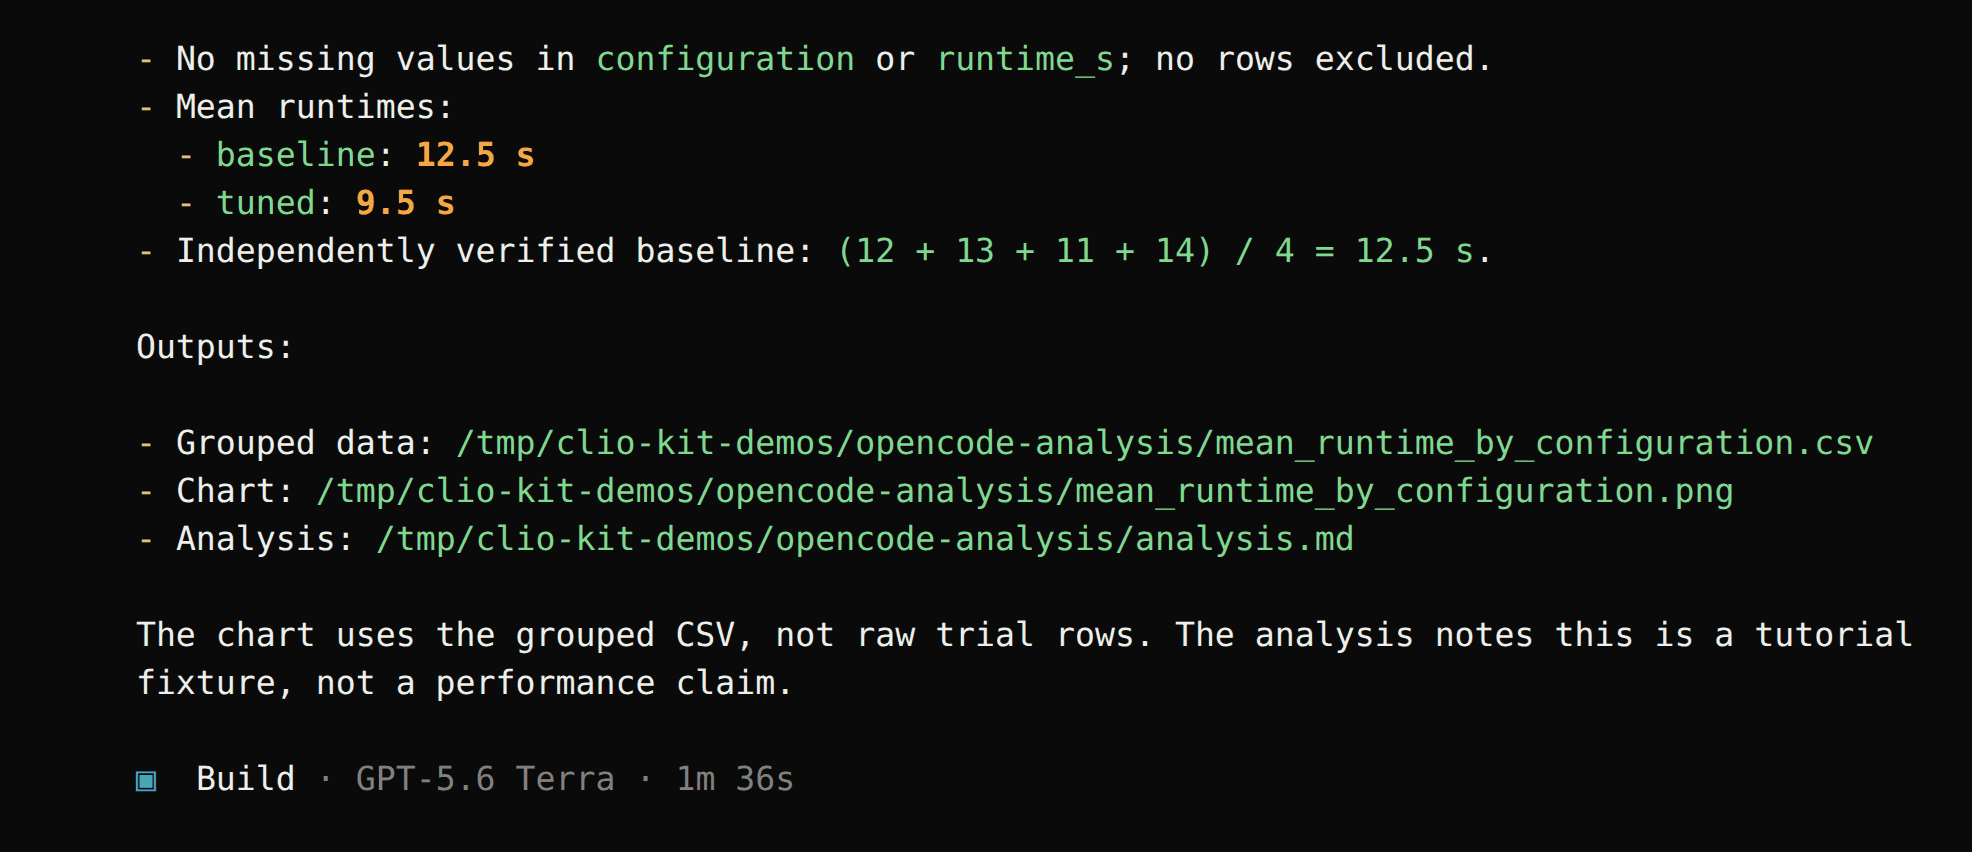The image size is (1972, 852).
Task: Click the 'Independently verified baseline:' text
Action: click(x=495, y=251)
